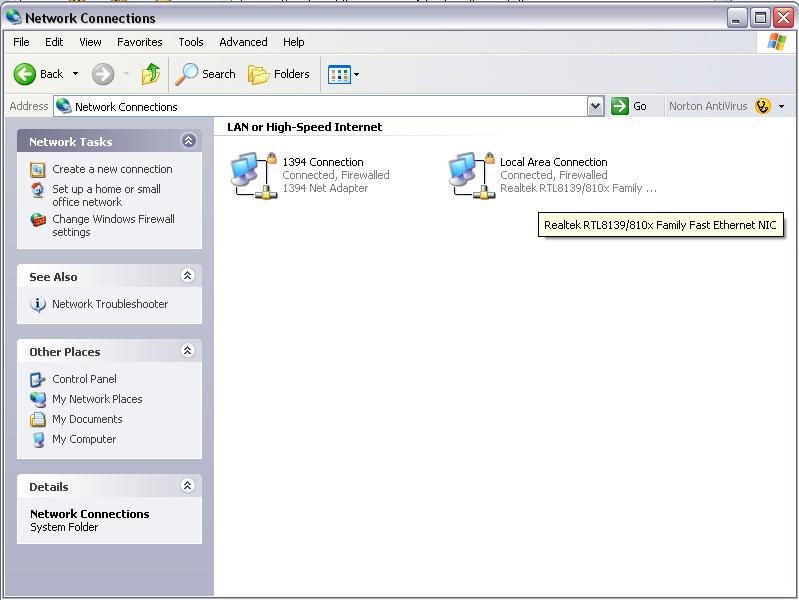Viewport: 799px width, 600px height.
Task: Click the My Network Places icon
Action: [x=38, y=399]
